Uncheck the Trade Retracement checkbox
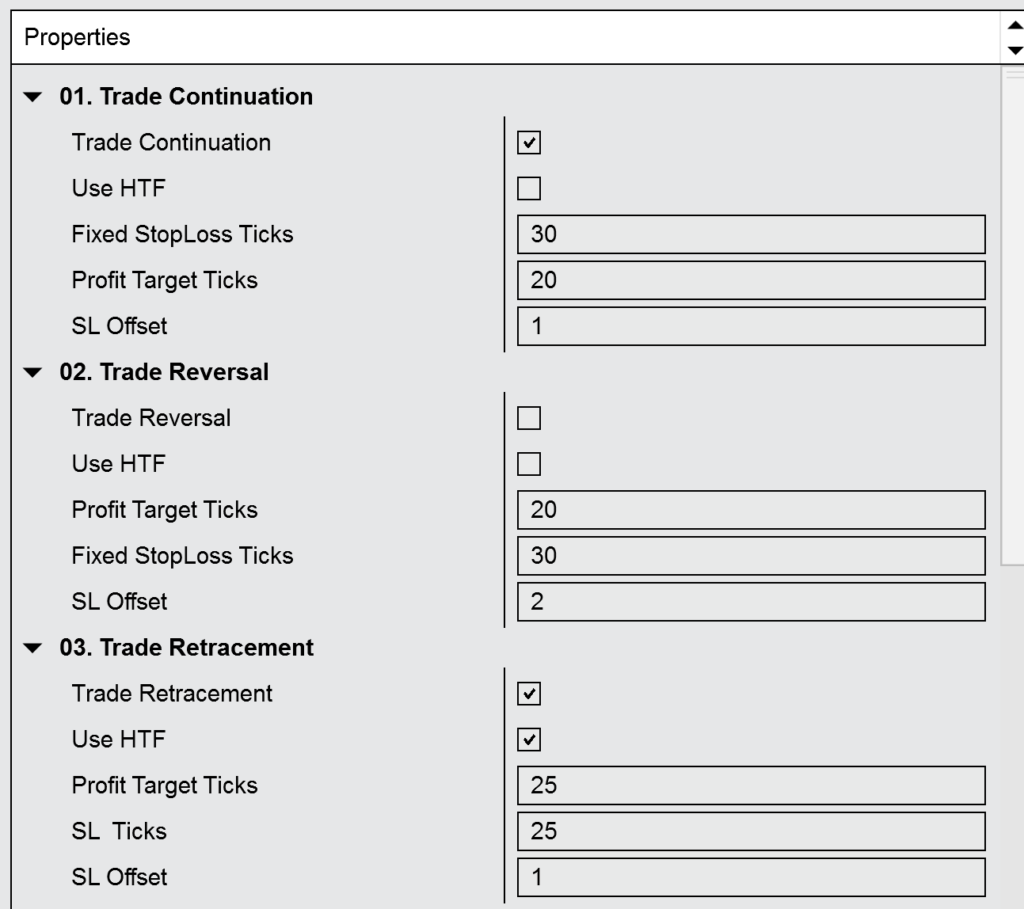1024x909 pixels. [529, 694]
